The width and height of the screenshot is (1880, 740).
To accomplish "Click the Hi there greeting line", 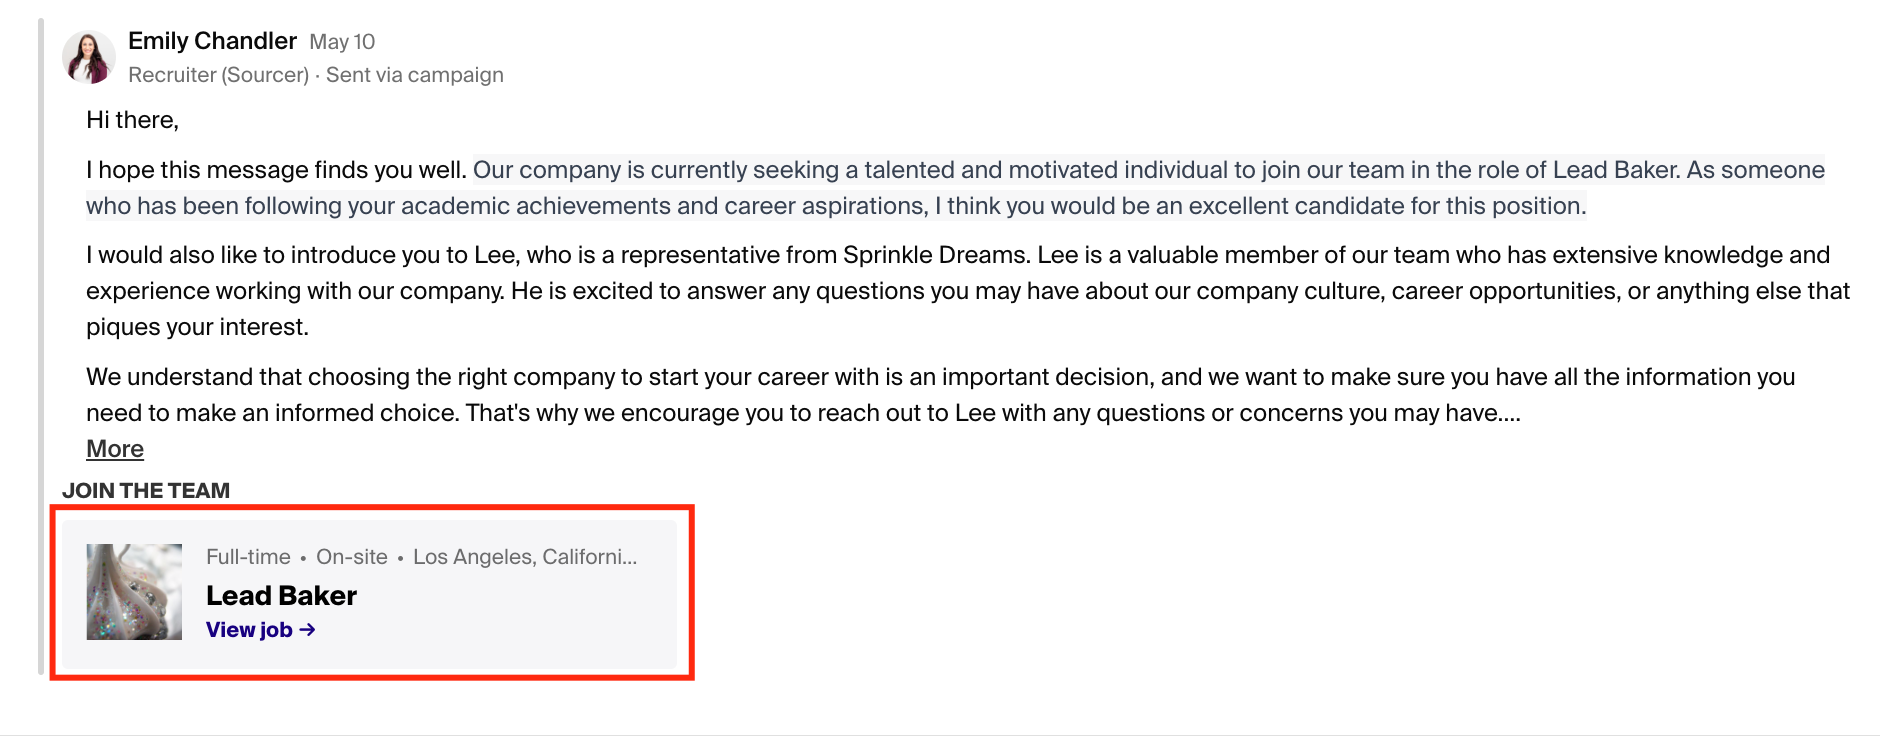I will click(x=132, y=120).
